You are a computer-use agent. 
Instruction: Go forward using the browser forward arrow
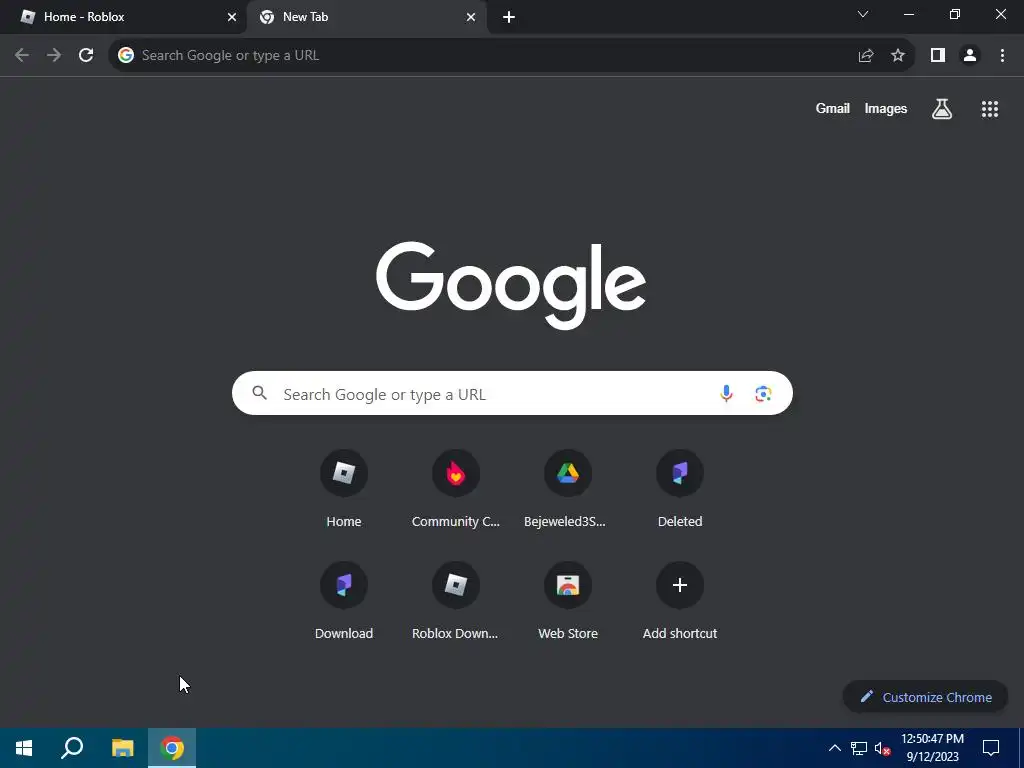click(x=54, y=56)
